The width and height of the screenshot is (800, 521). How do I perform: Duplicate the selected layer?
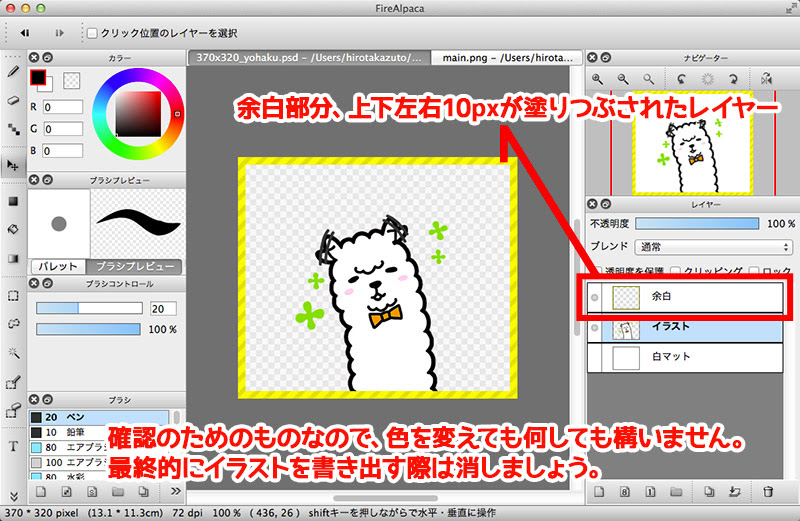click(709, 491)
